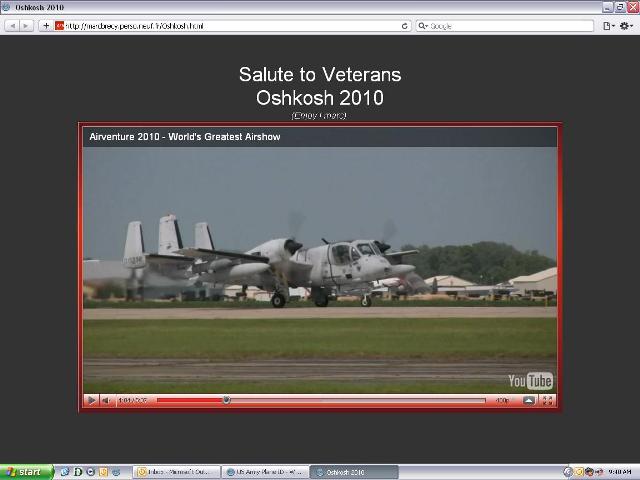Screen dimensions: 640x480
Task: Play the Airventure 2010 video
Action: (x=91, y=400)
